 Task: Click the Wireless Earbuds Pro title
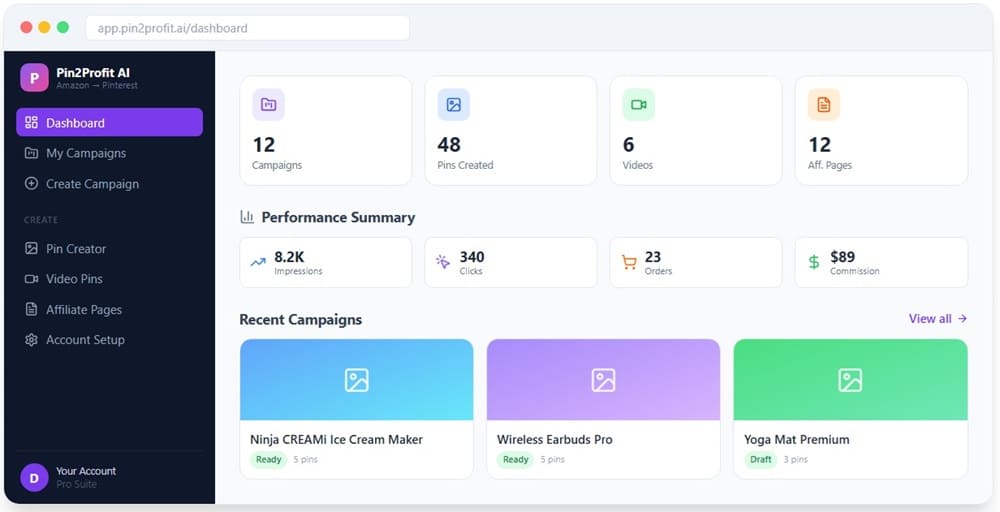pyautogui.click(x=555, y=439)
